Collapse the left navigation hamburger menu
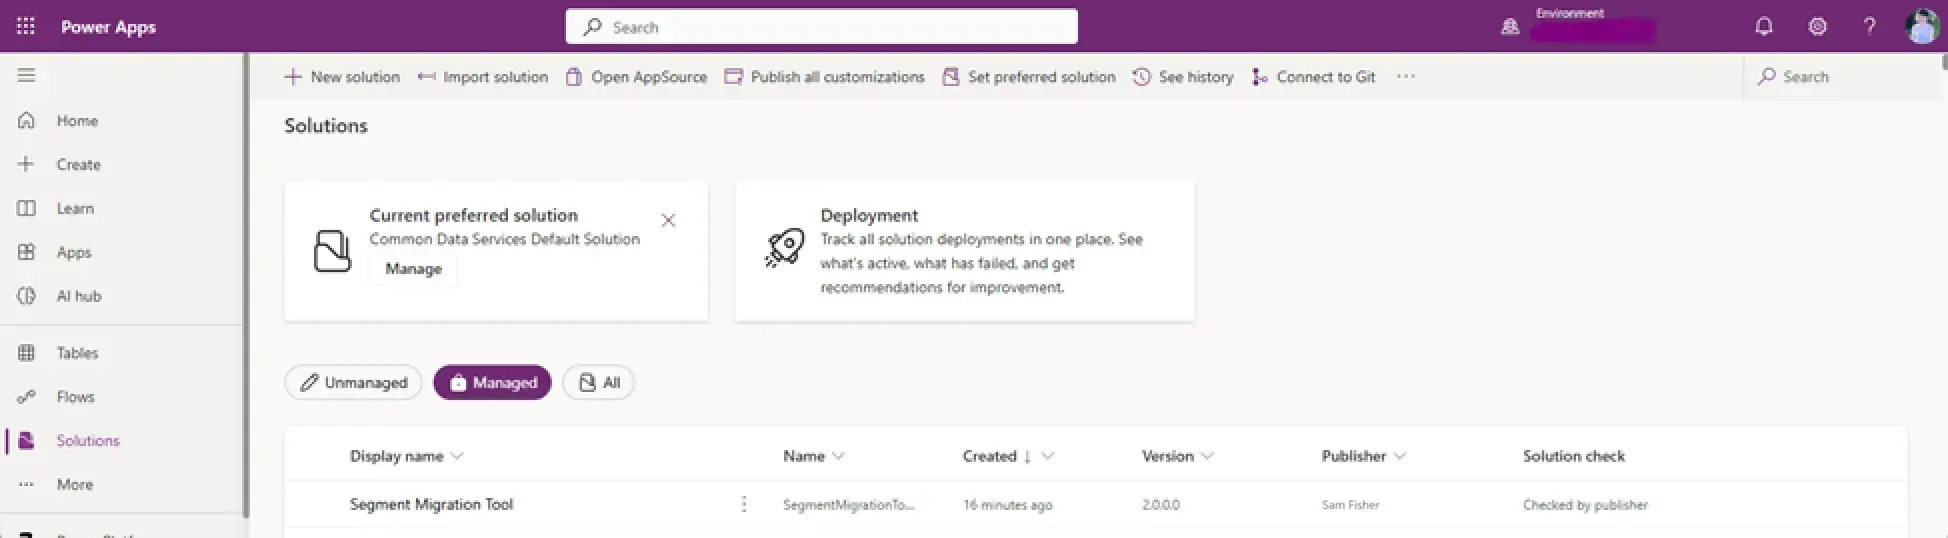 [26, 75]
